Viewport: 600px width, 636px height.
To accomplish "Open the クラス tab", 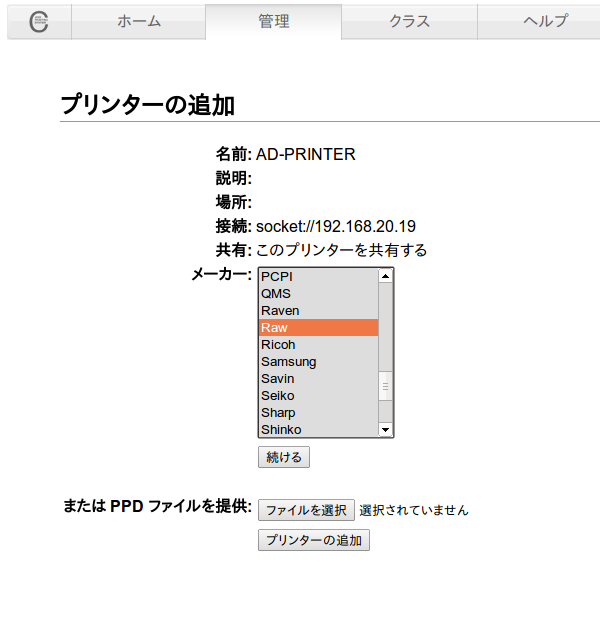I will click(409, 21).
